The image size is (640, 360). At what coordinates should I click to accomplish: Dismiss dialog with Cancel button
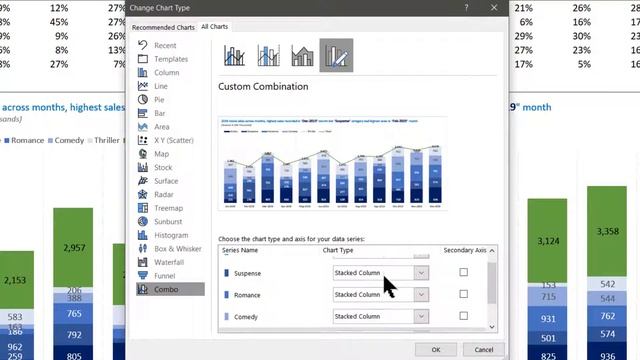484,349
